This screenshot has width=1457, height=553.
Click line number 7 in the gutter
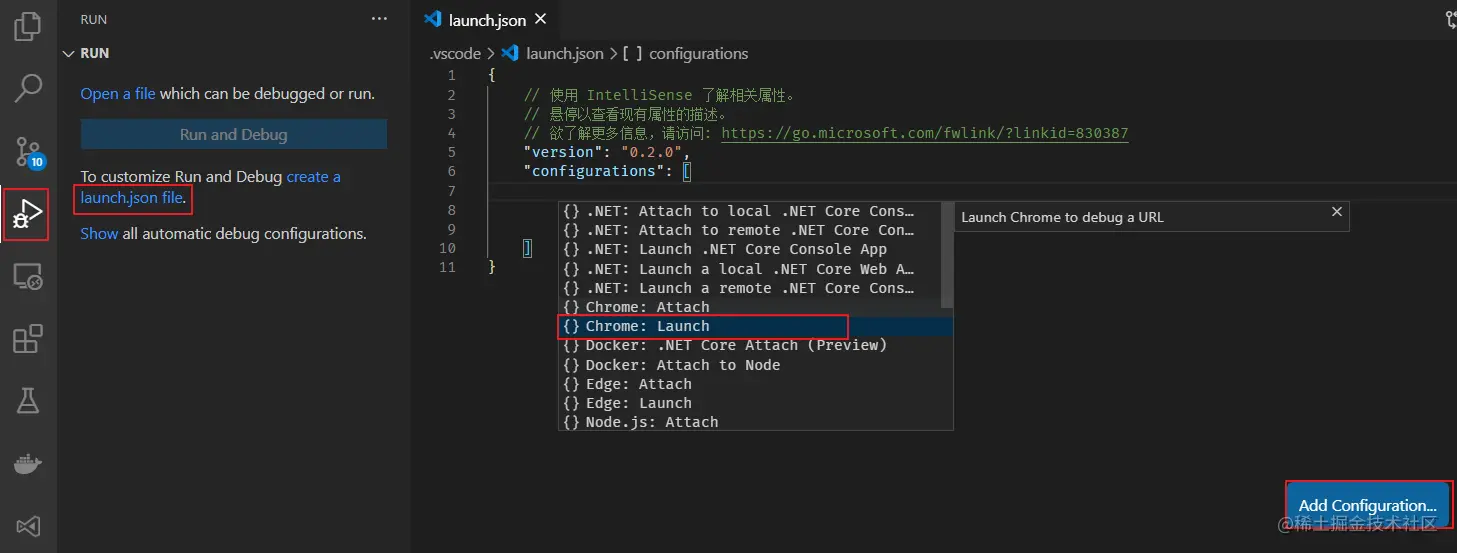pos(452,191)
